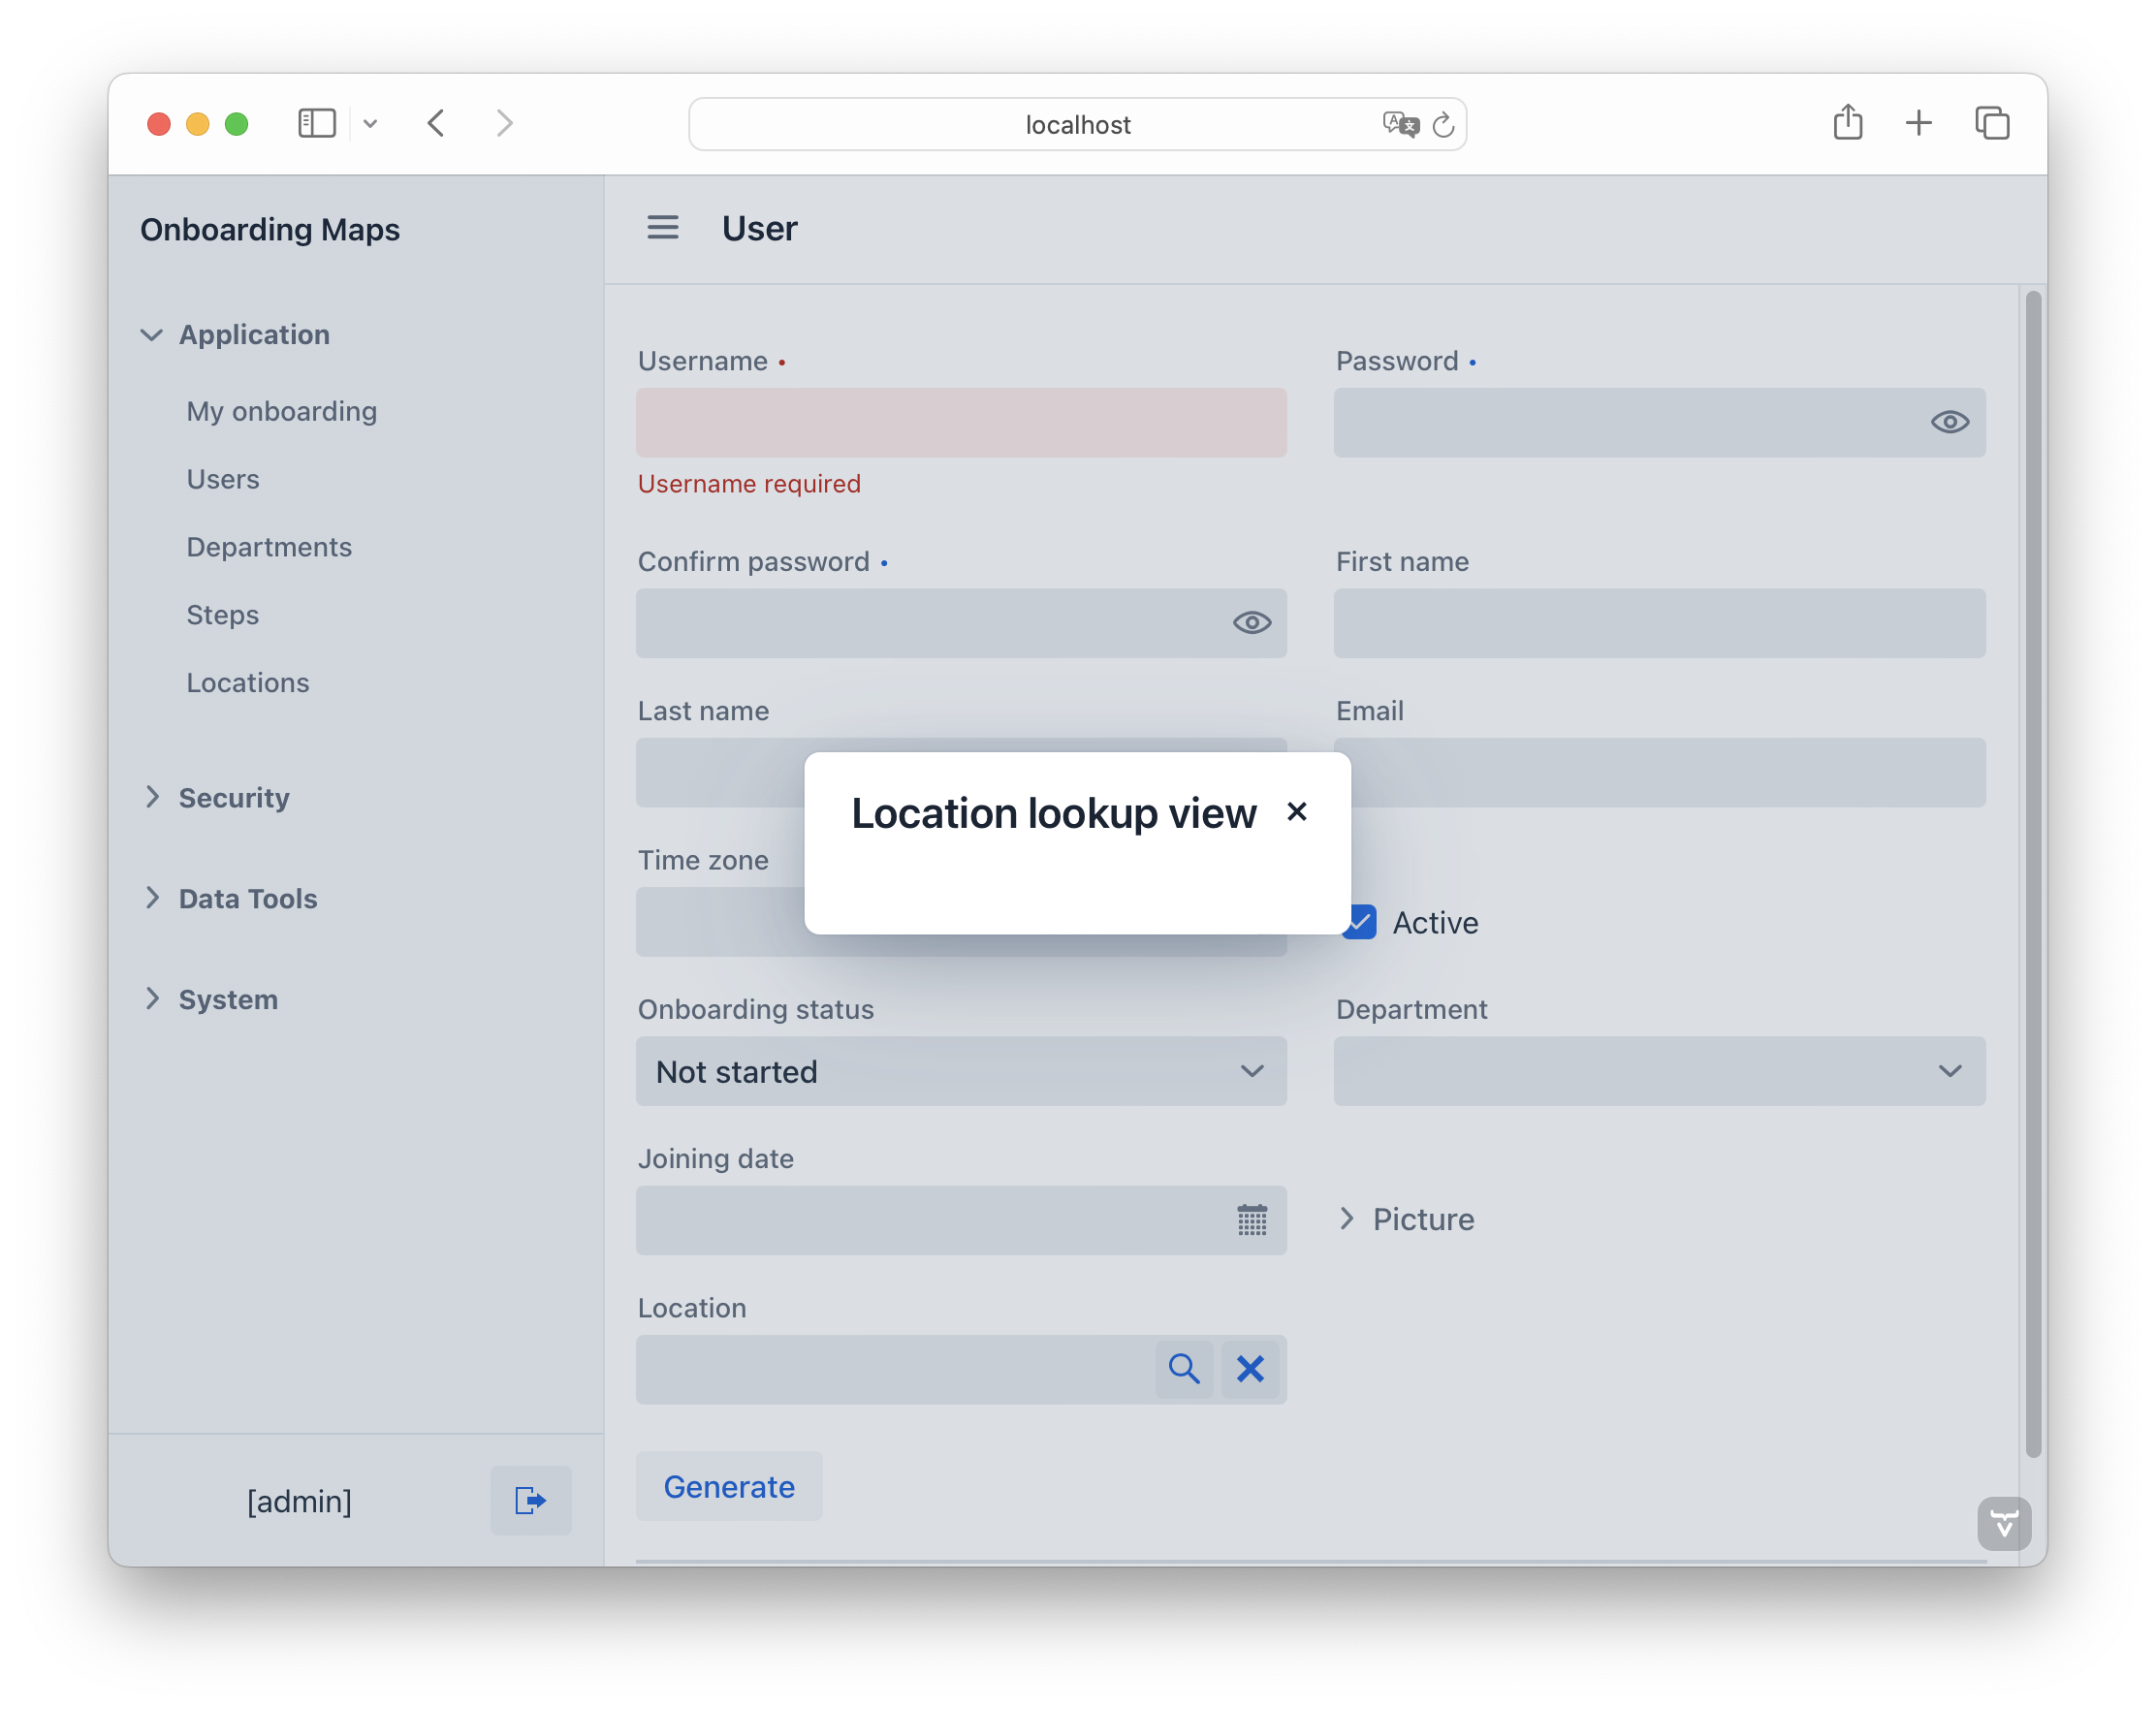2156x1710 pixels.
Task: Navigate to the Departments page
Action: [x=269, y=547]
